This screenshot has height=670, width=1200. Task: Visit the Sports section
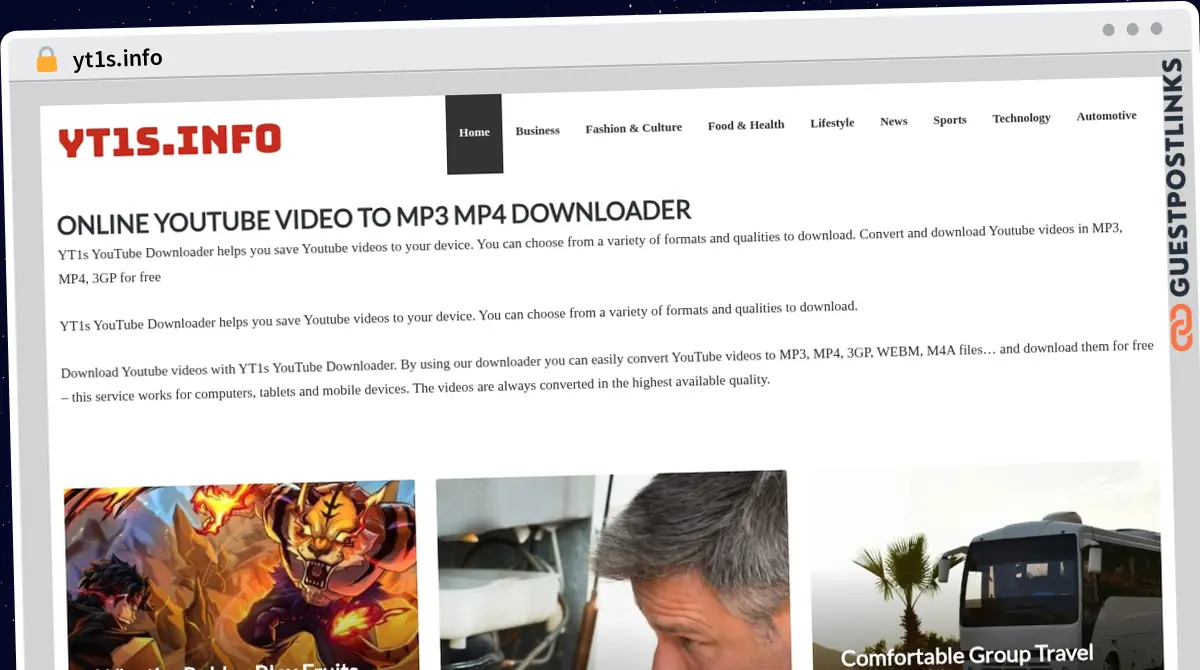(x=949, y=120)
